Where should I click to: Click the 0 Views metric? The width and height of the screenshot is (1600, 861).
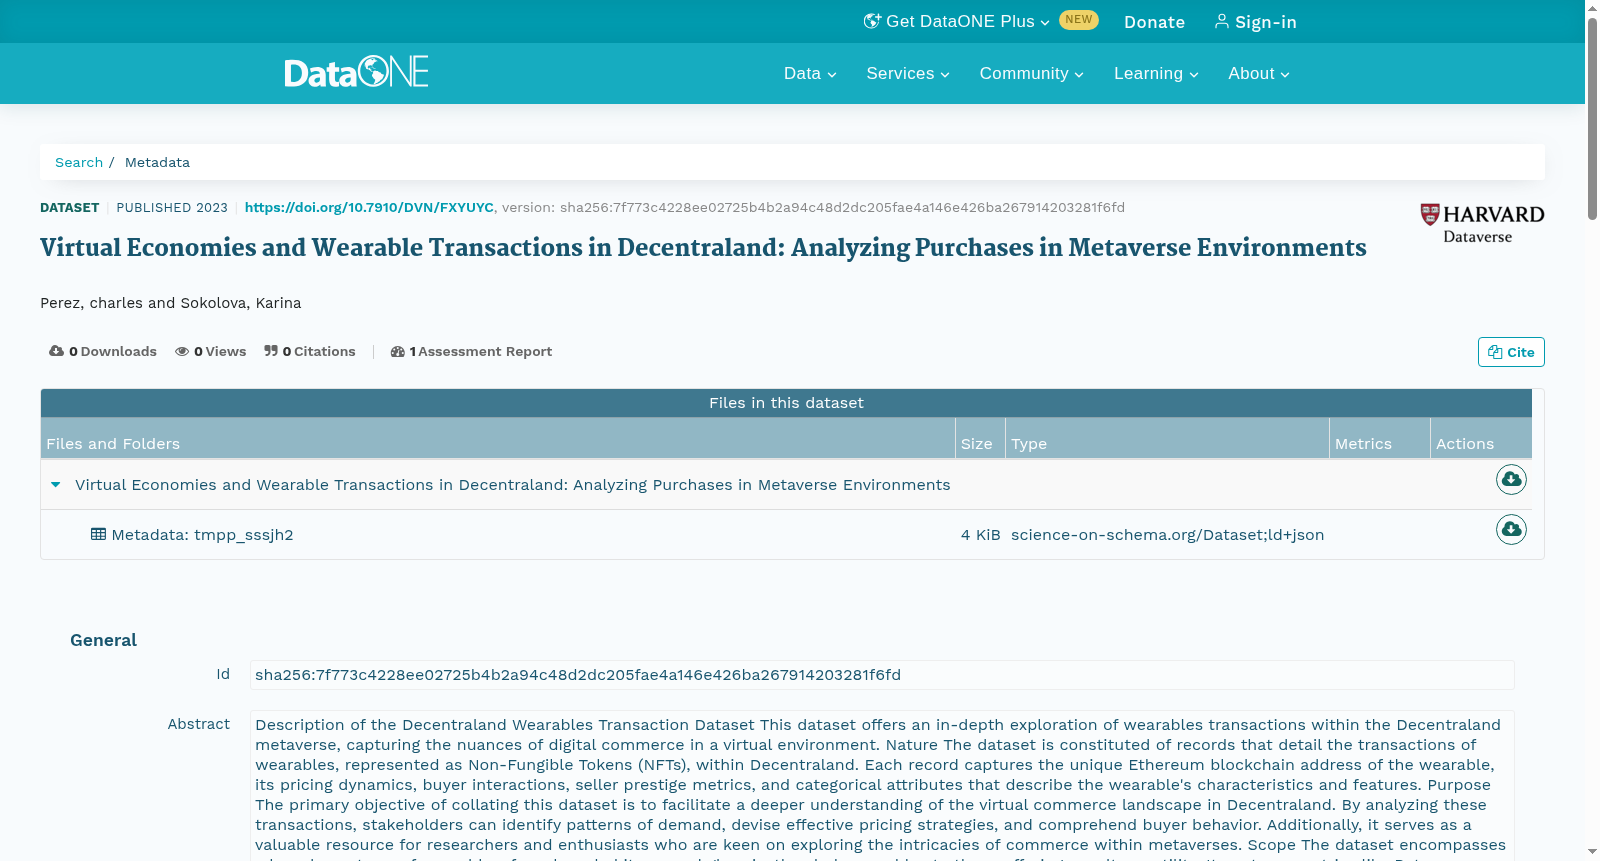210,351
